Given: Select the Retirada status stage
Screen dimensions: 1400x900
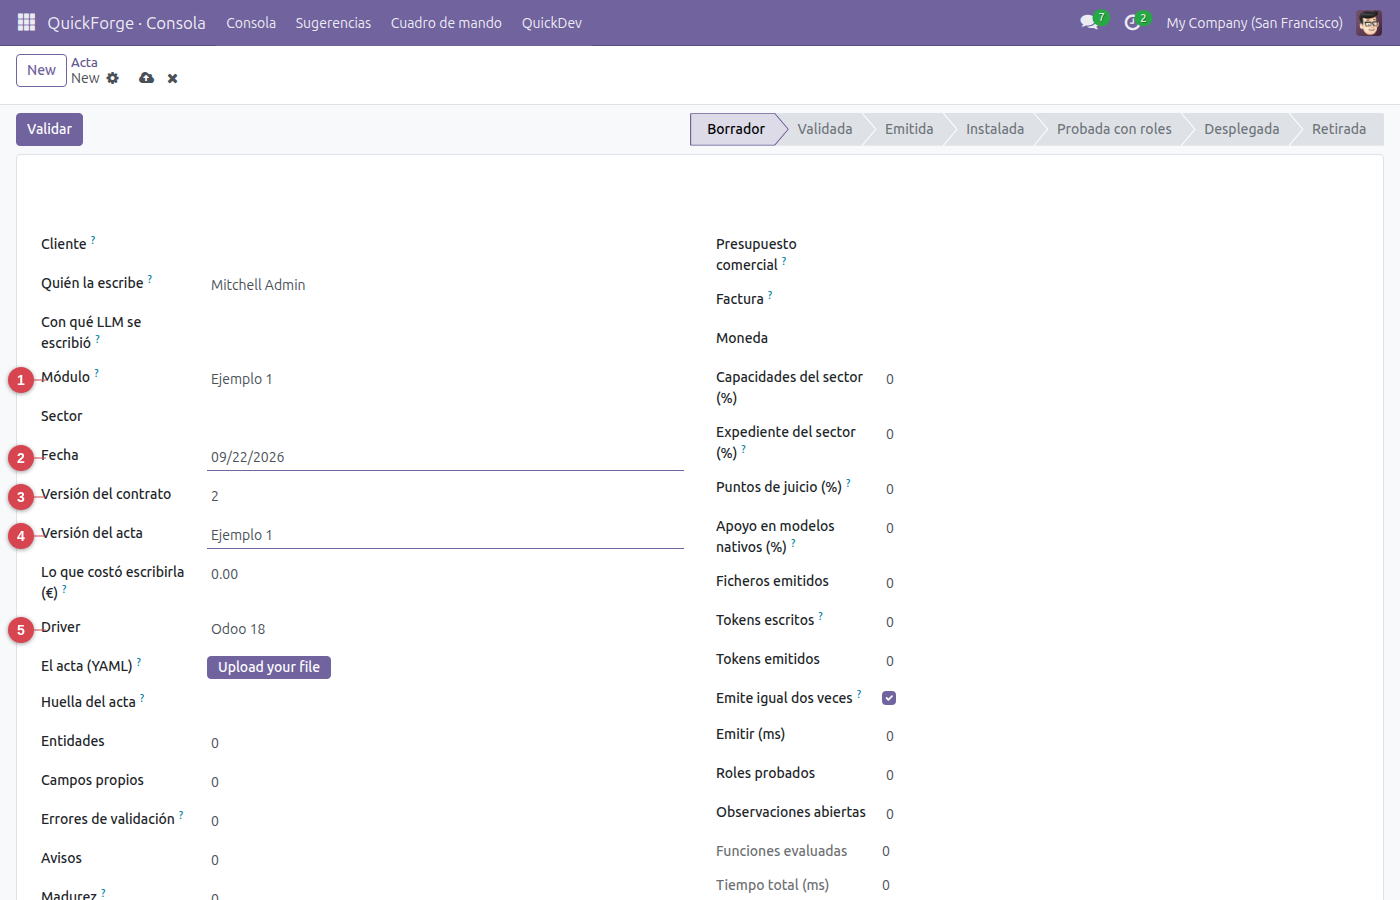Looking at the screenshot, I should [x=1339, y=129].
